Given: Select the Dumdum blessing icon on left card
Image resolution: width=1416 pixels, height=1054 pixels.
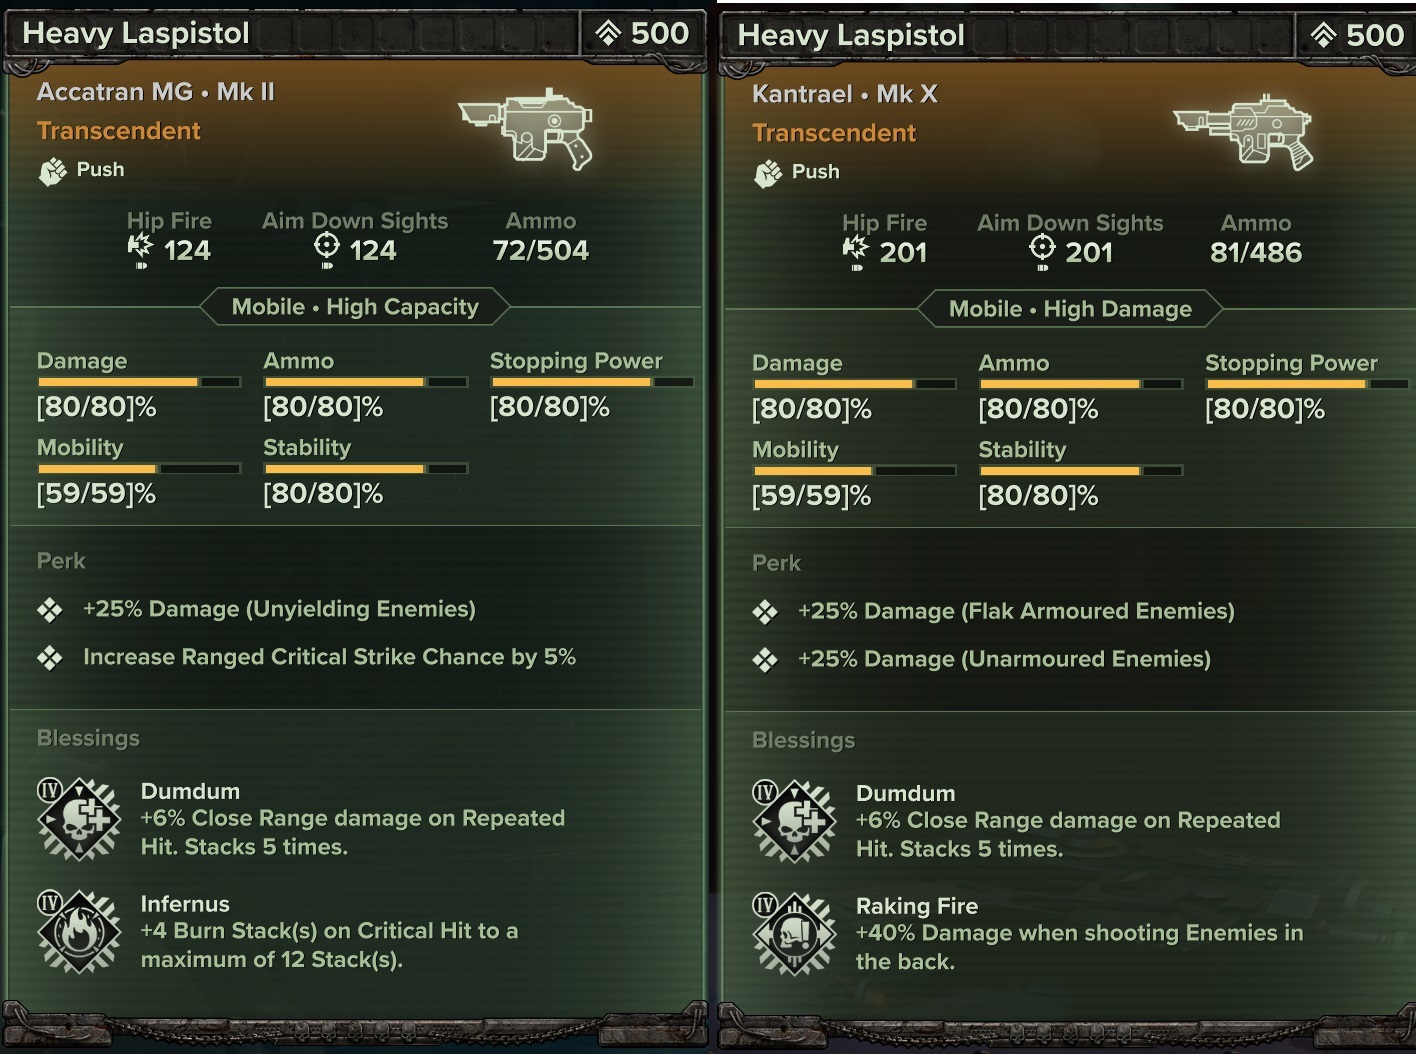Looking at the screenshot, I should 79,819.
